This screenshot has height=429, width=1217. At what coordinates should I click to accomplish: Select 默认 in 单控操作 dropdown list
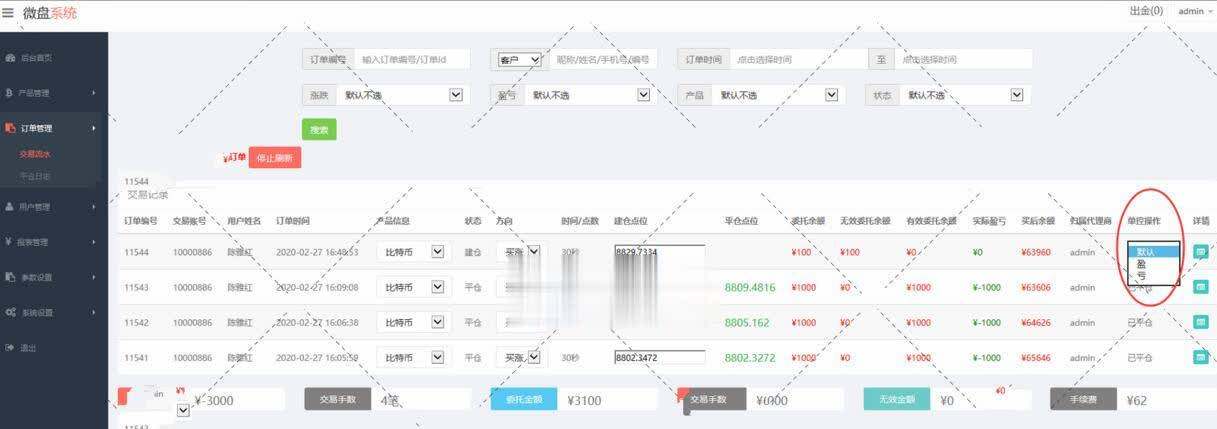click(1154, 252)
